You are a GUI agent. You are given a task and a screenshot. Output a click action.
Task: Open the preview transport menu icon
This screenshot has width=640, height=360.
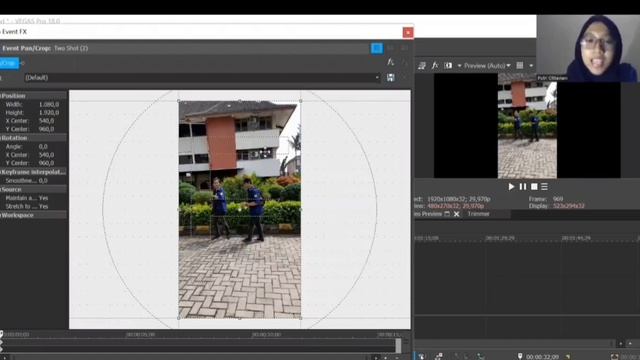tap(544, 187)
